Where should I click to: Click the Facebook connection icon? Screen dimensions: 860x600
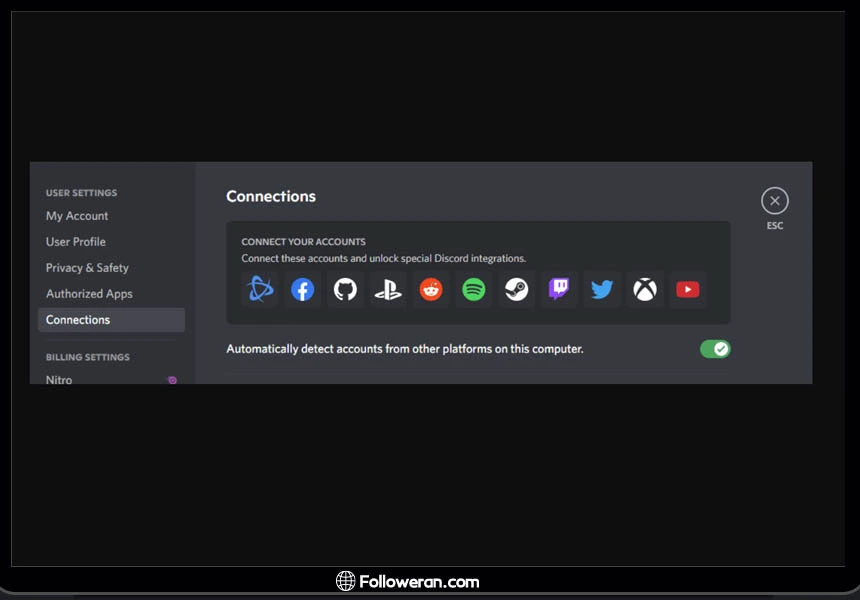[303, 290]
